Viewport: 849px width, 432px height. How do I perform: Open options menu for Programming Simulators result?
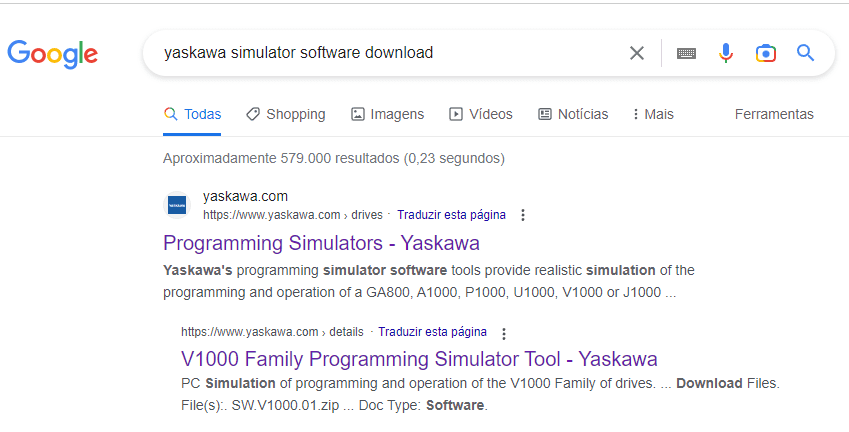(x=523, y=215)
